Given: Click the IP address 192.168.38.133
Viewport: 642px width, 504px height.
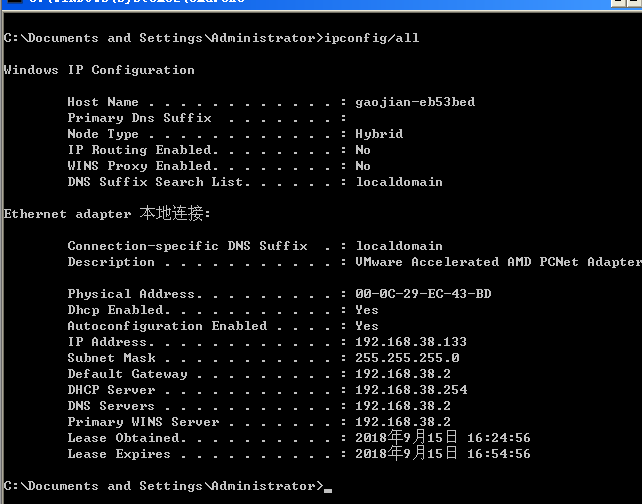Looking at the screenshot, I should [411, 342].
